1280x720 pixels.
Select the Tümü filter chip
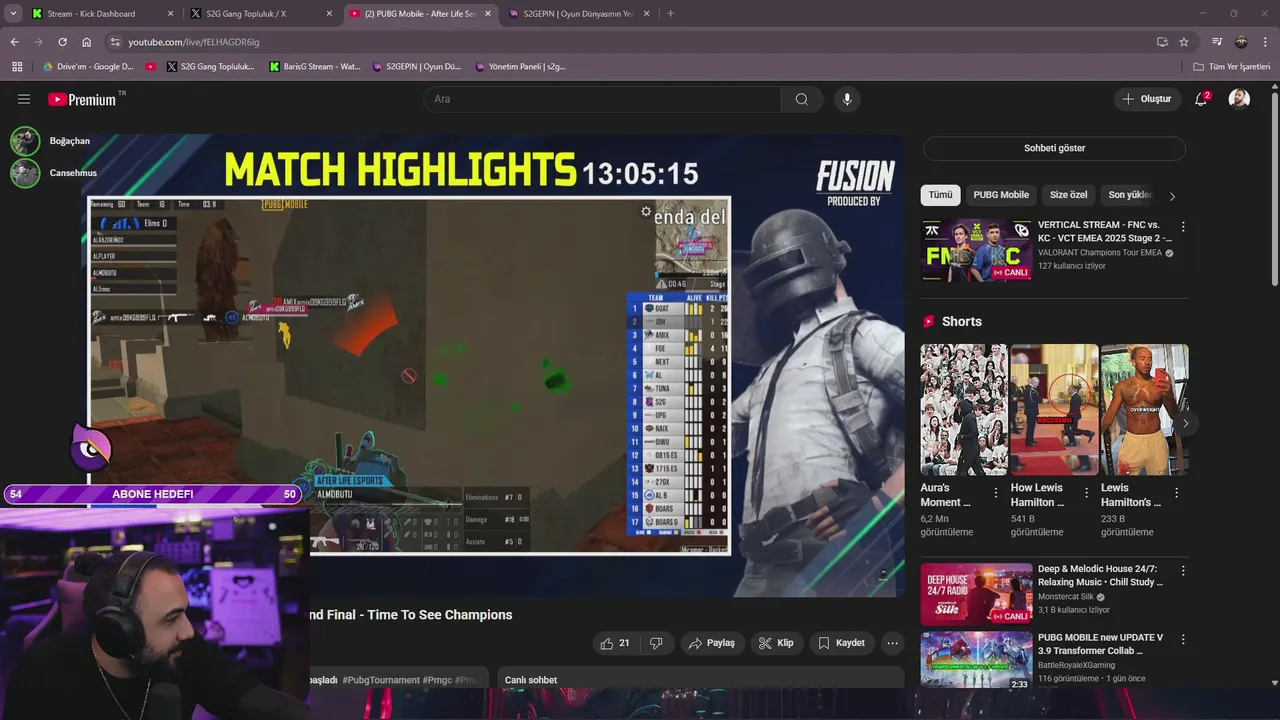pyautogui.click(x=940, y=195)
